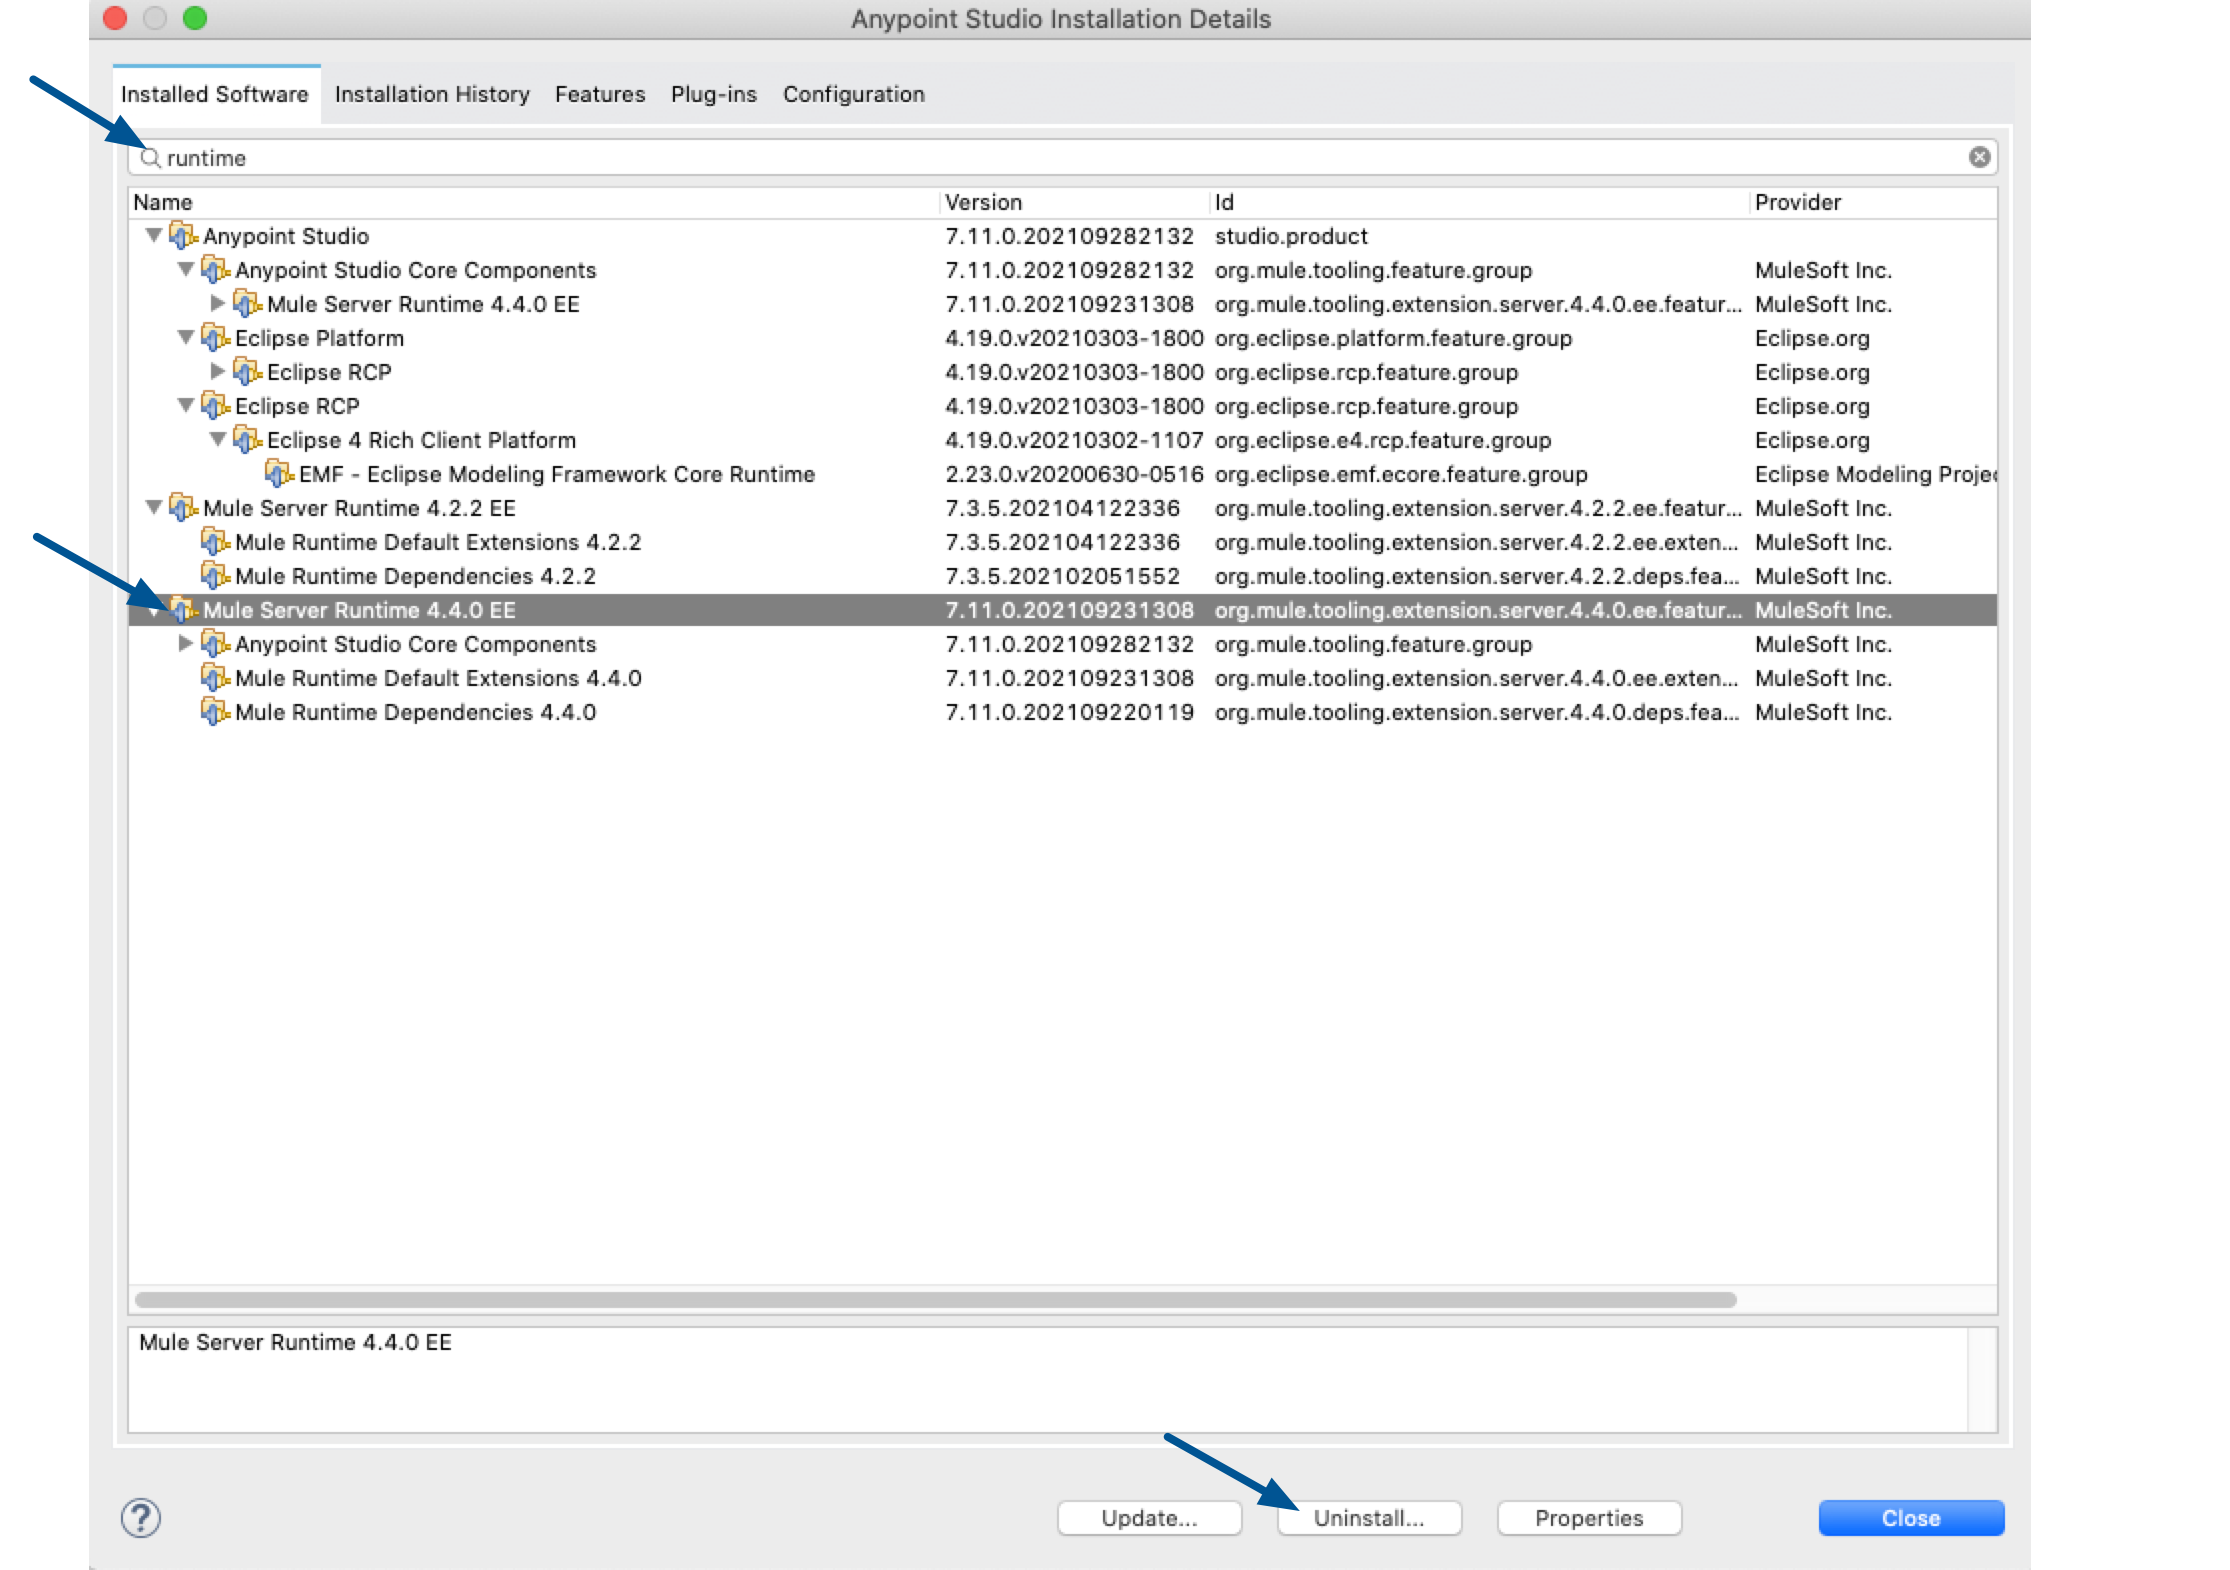Click the Mule Runtime Dependencies 4.4.0 icon
Screen dimensions: 2230x1570
(x=214, y=712)
